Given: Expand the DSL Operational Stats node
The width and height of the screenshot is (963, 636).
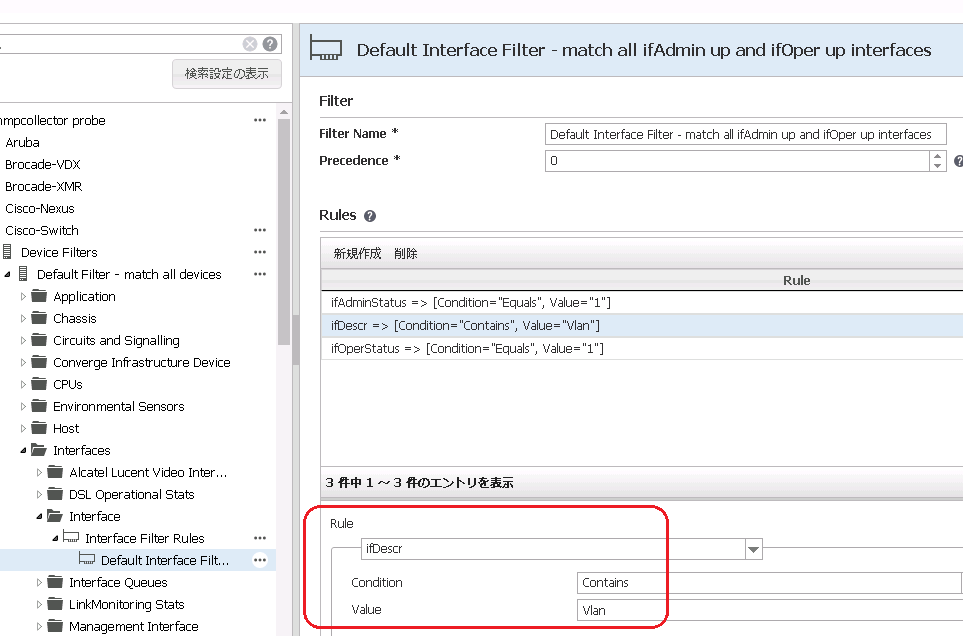Looking at the screenshot, I should coord(40,495).
